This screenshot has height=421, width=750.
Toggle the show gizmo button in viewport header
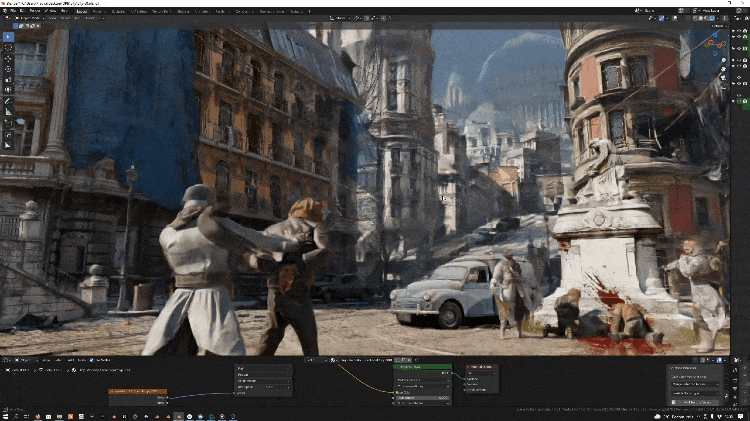[662, 18]
